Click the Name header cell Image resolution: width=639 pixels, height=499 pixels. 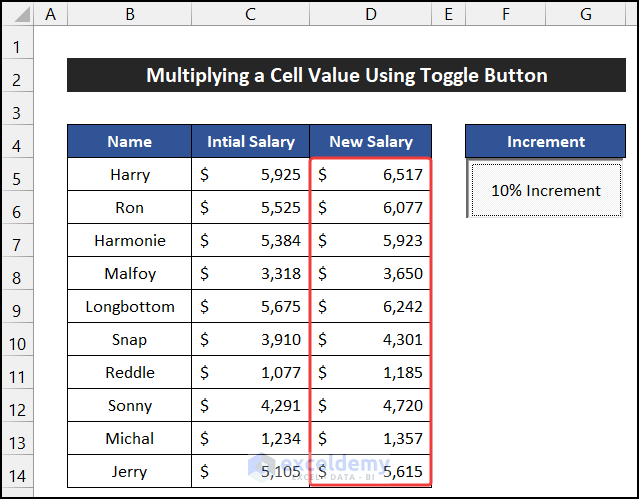click(130, 142)
